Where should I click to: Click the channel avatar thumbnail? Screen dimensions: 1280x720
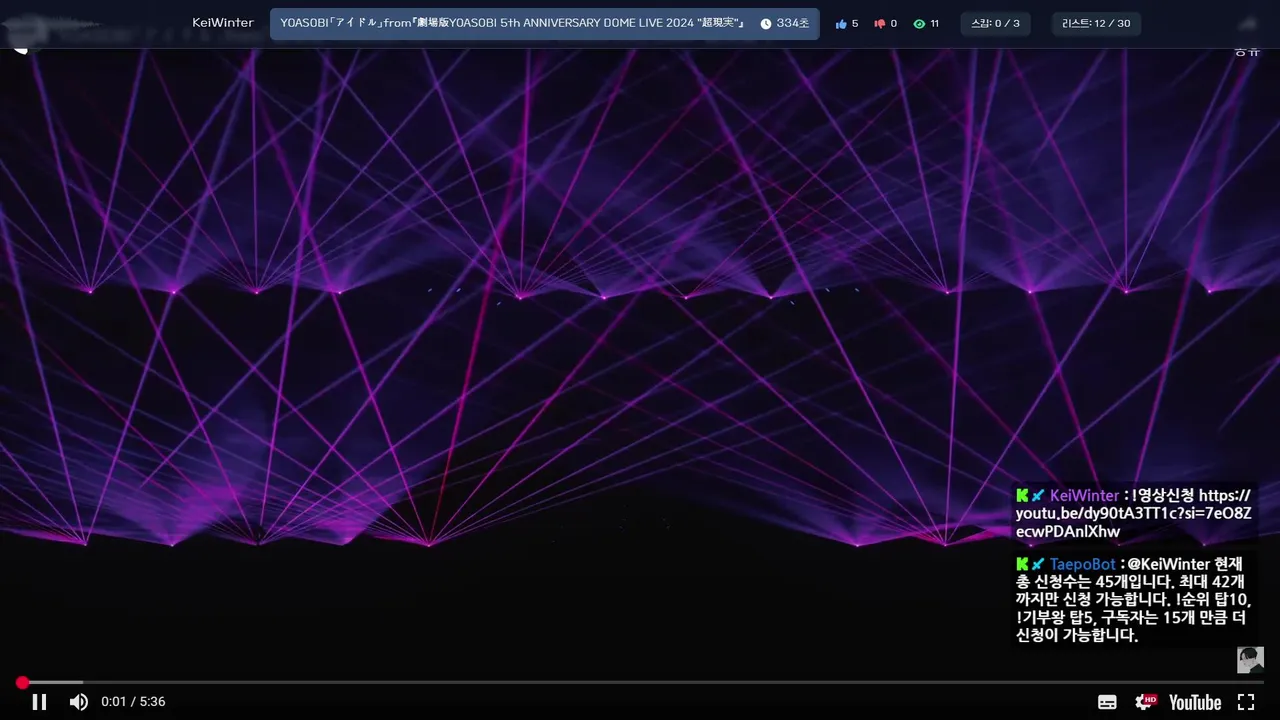pos(1250,659)
